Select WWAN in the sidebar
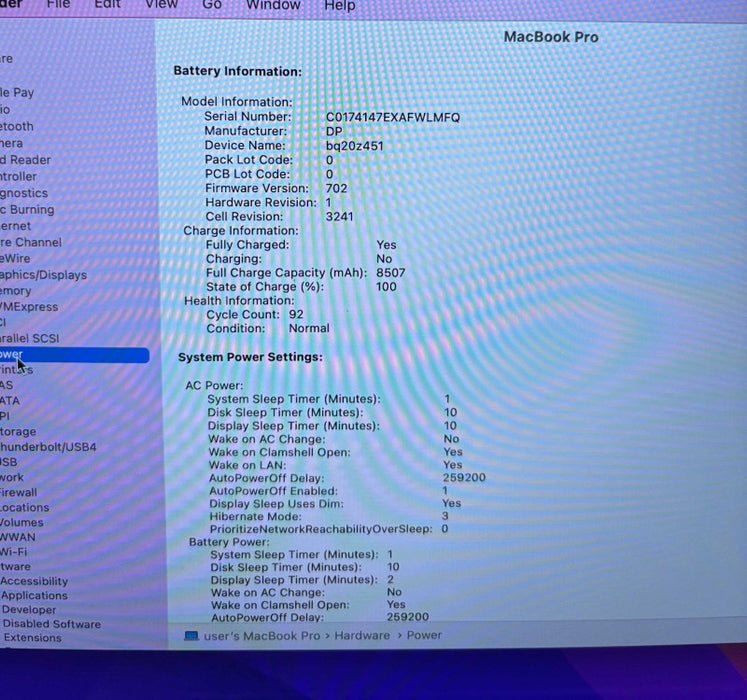The width and height of the screenshot is (747, 700). point(18,537)
